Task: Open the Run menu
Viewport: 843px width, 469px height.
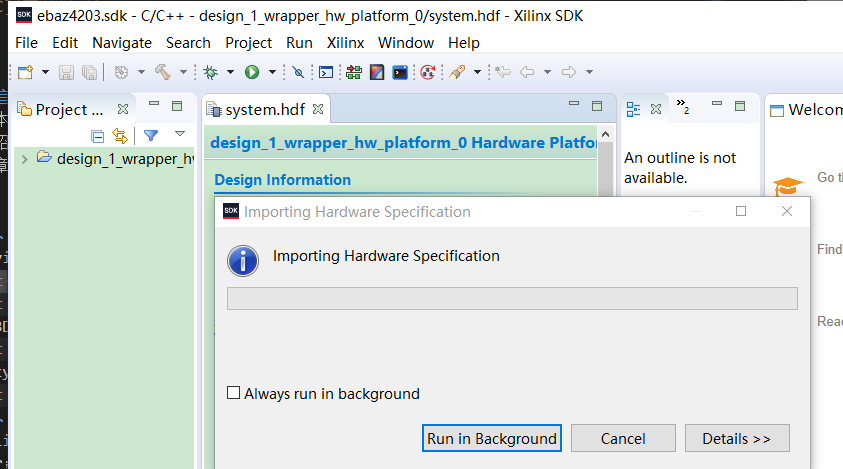Action: pos(299,42)
